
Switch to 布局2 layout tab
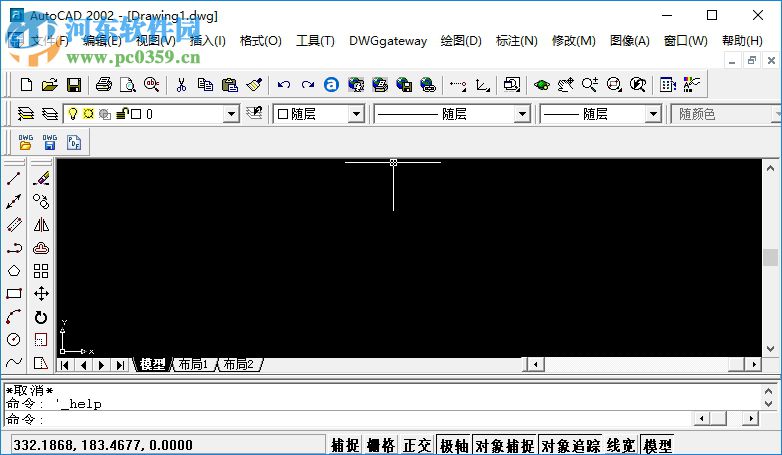[x=238, y=365]
